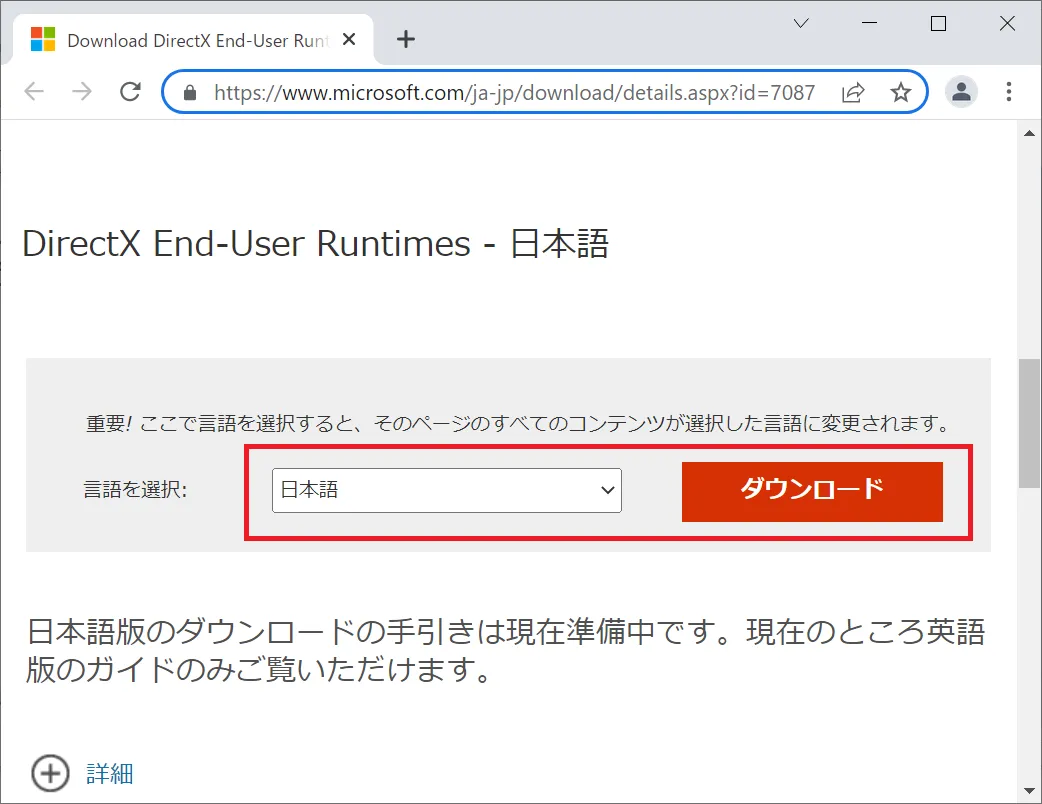Click the address bar URL

[x=514, y=92]
